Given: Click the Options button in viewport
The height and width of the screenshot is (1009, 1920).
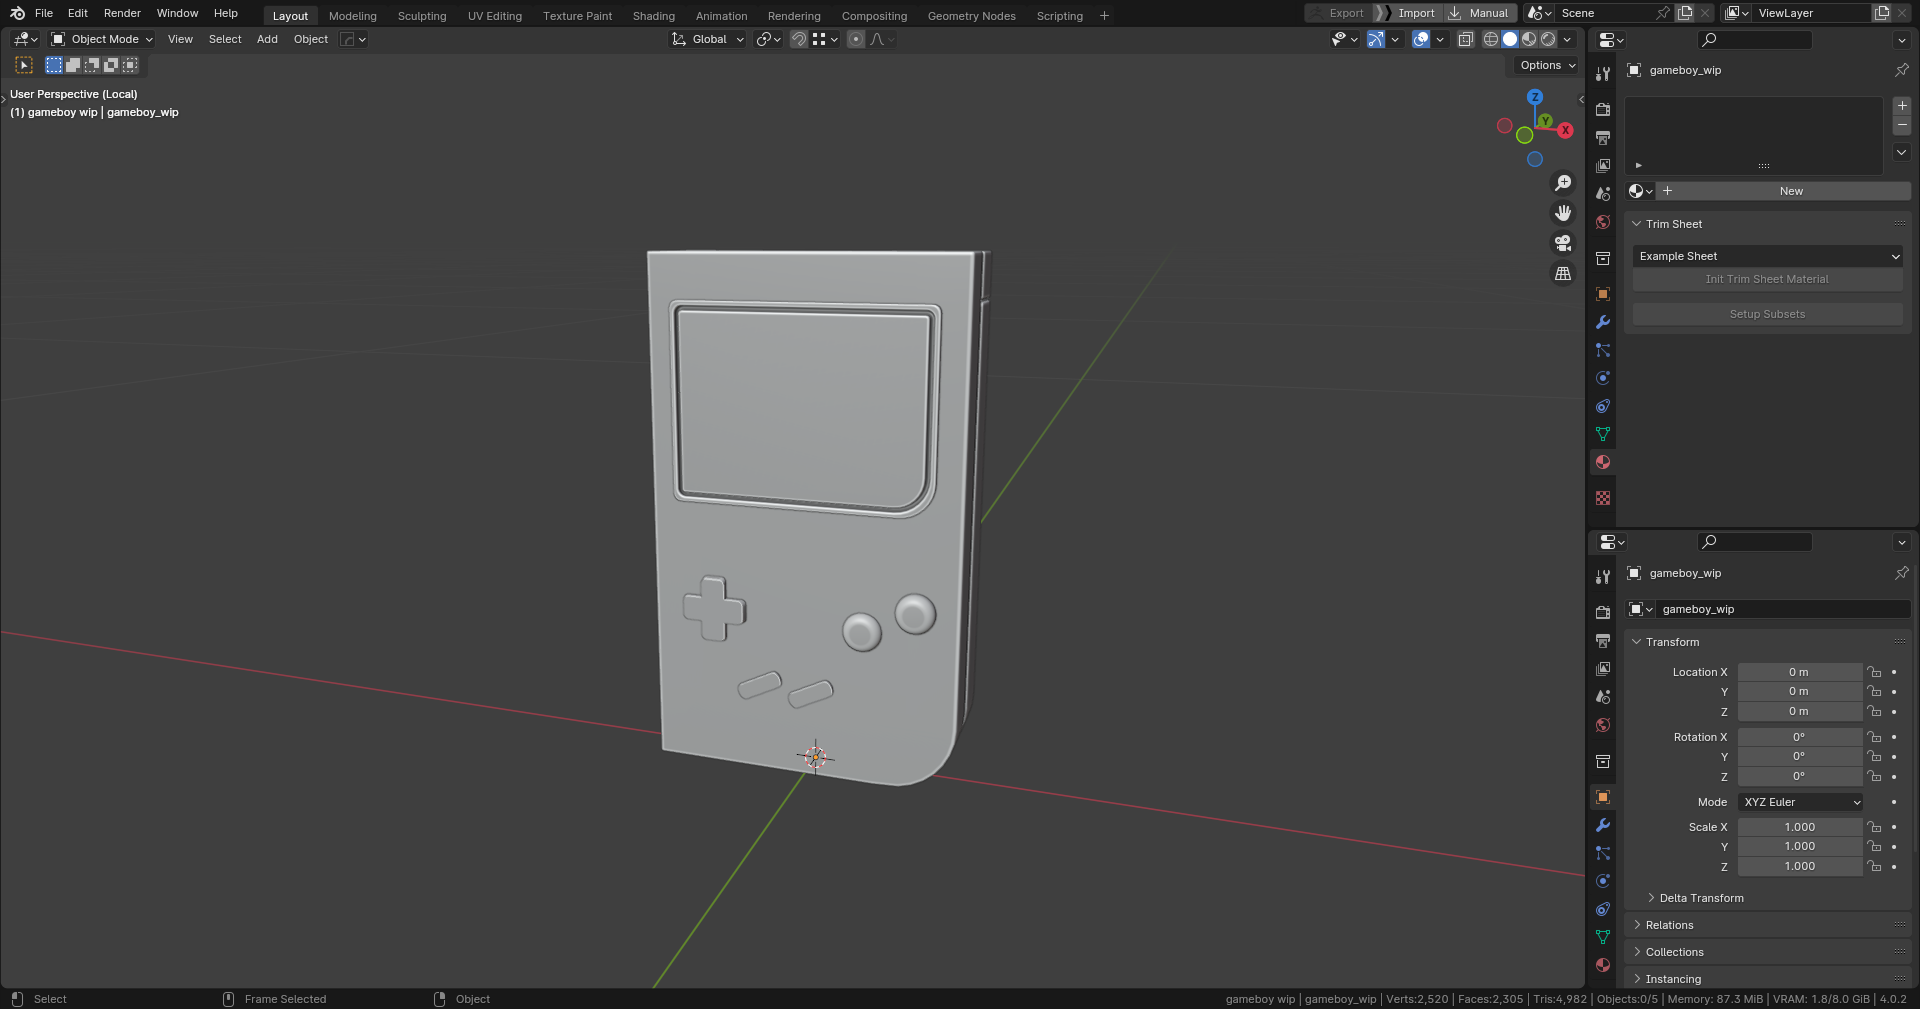Looking at the screenshot, I should [1547, 65].
